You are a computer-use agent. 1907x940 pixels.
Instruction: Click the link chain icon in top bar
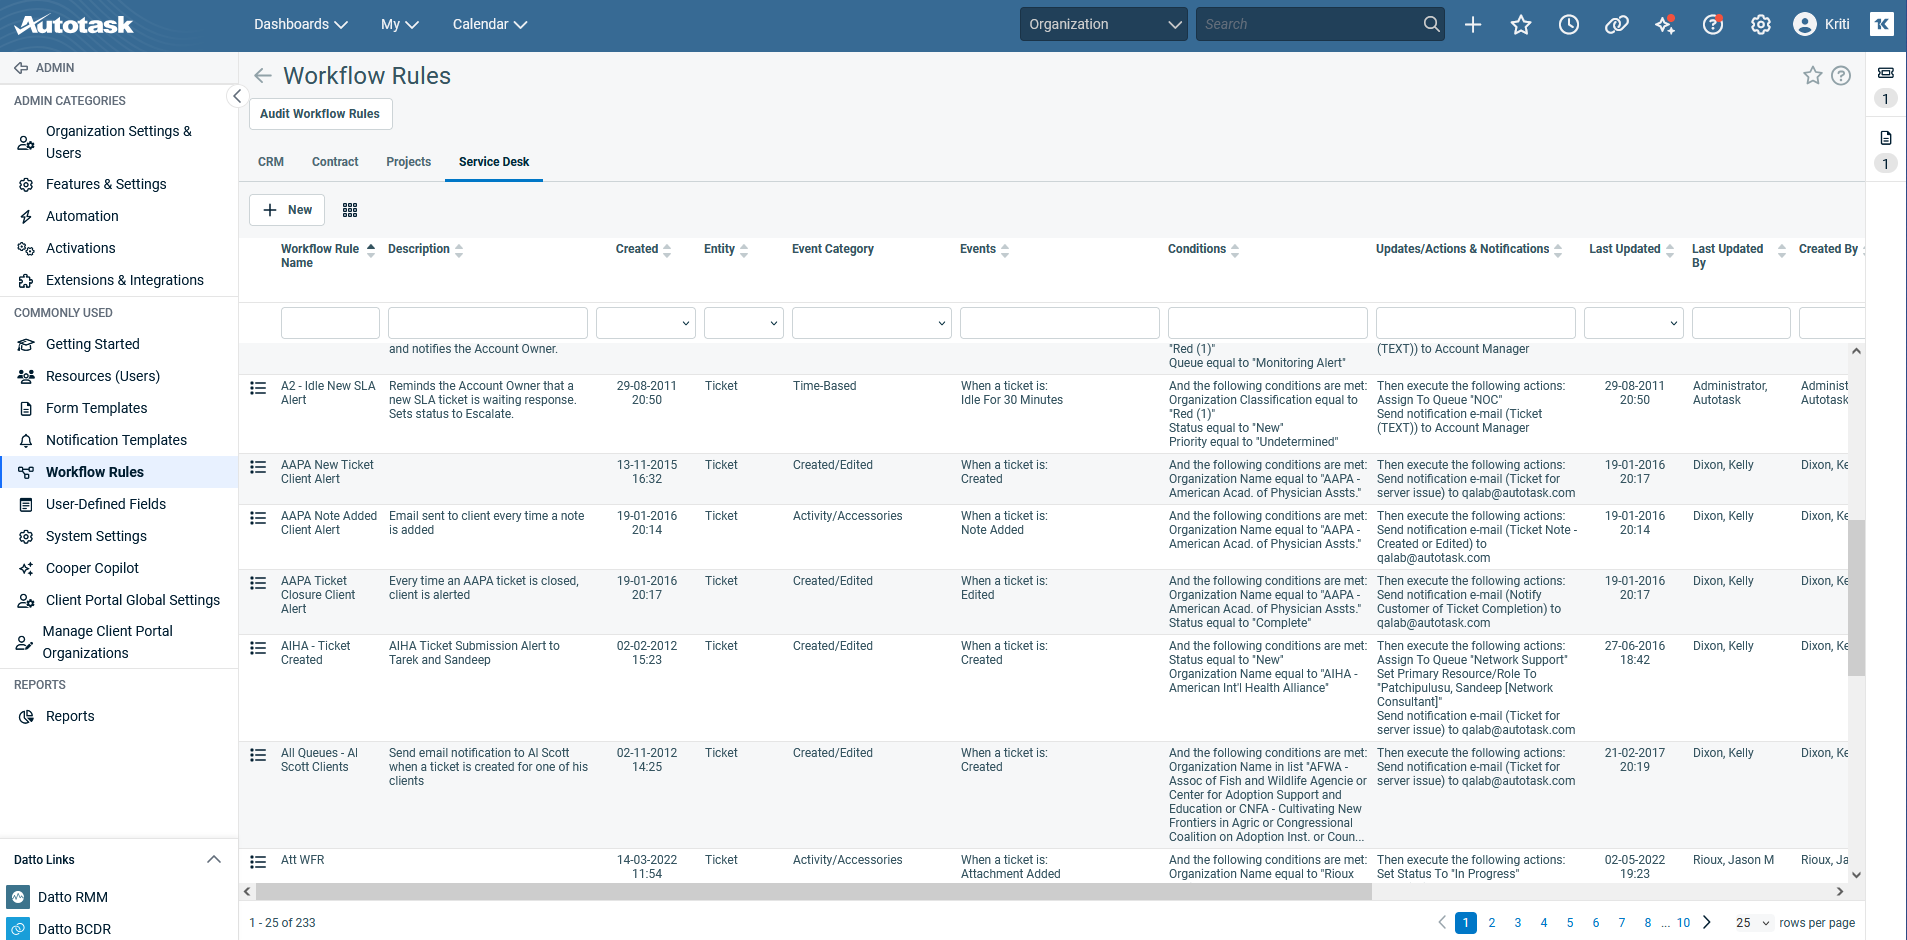1617,25
